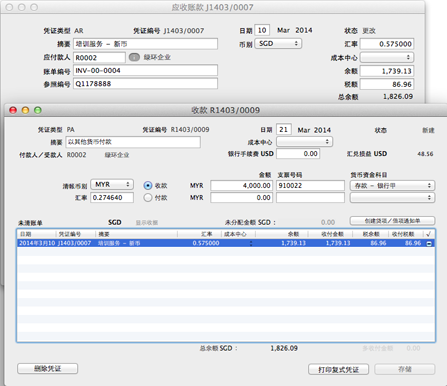Image resolution: width=447 pixels, height=386 pixels.
Task: Toggle the selected row's checkmark box
Action: click(x=429, y=243)
